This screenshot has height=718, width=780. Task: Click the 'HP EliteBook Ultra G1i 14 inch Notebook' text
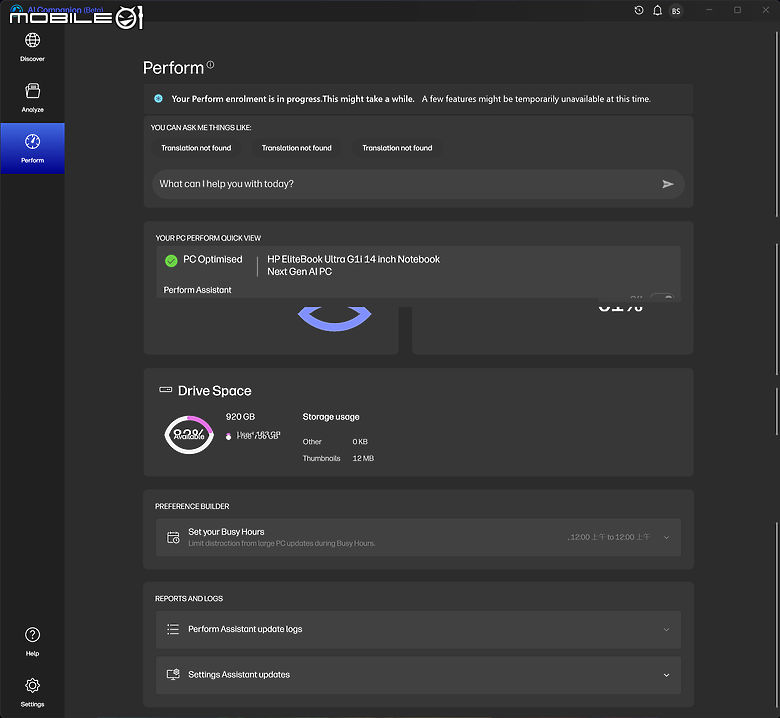coord(353,259)
